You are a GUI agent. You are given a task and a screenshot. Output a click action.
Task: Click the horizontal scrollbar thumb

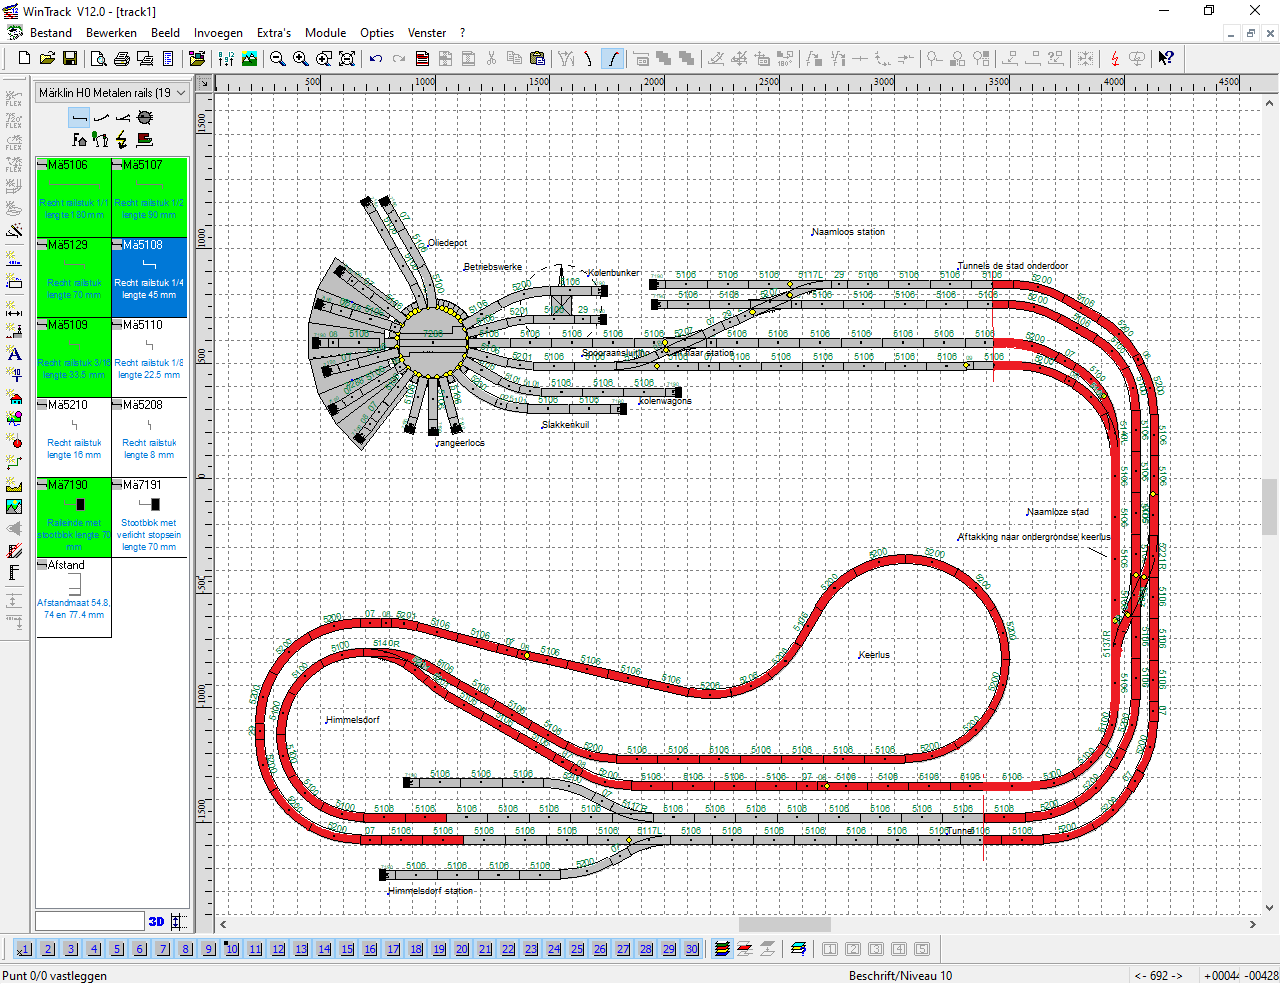[784, 925]
